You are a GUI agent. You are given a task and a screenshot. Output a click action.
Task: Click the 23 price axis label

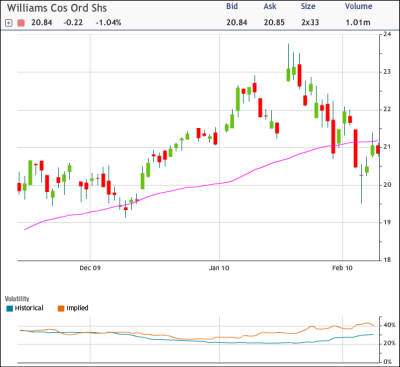coord(387,72)
